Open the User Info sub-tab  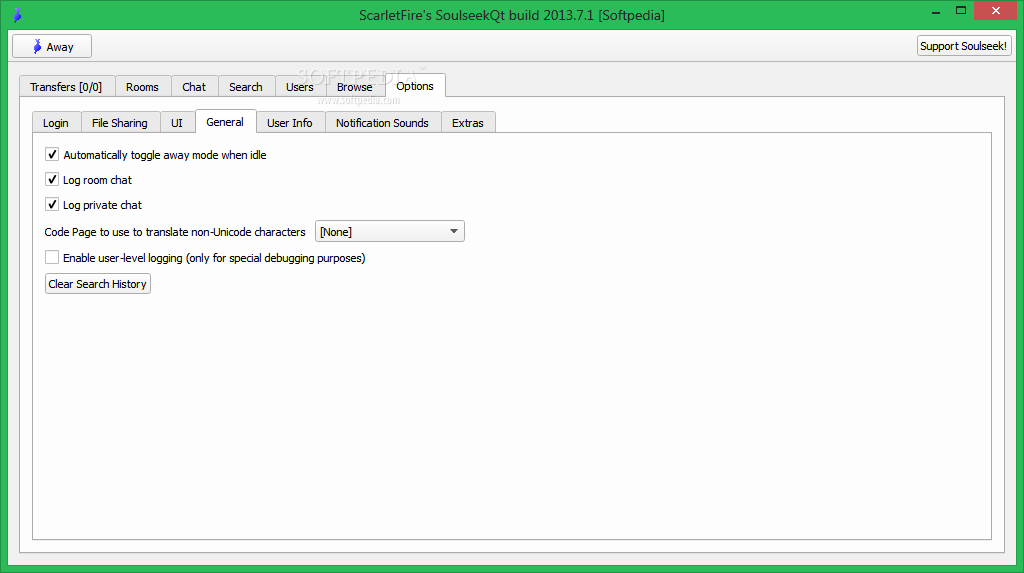[x=290, y=123]
